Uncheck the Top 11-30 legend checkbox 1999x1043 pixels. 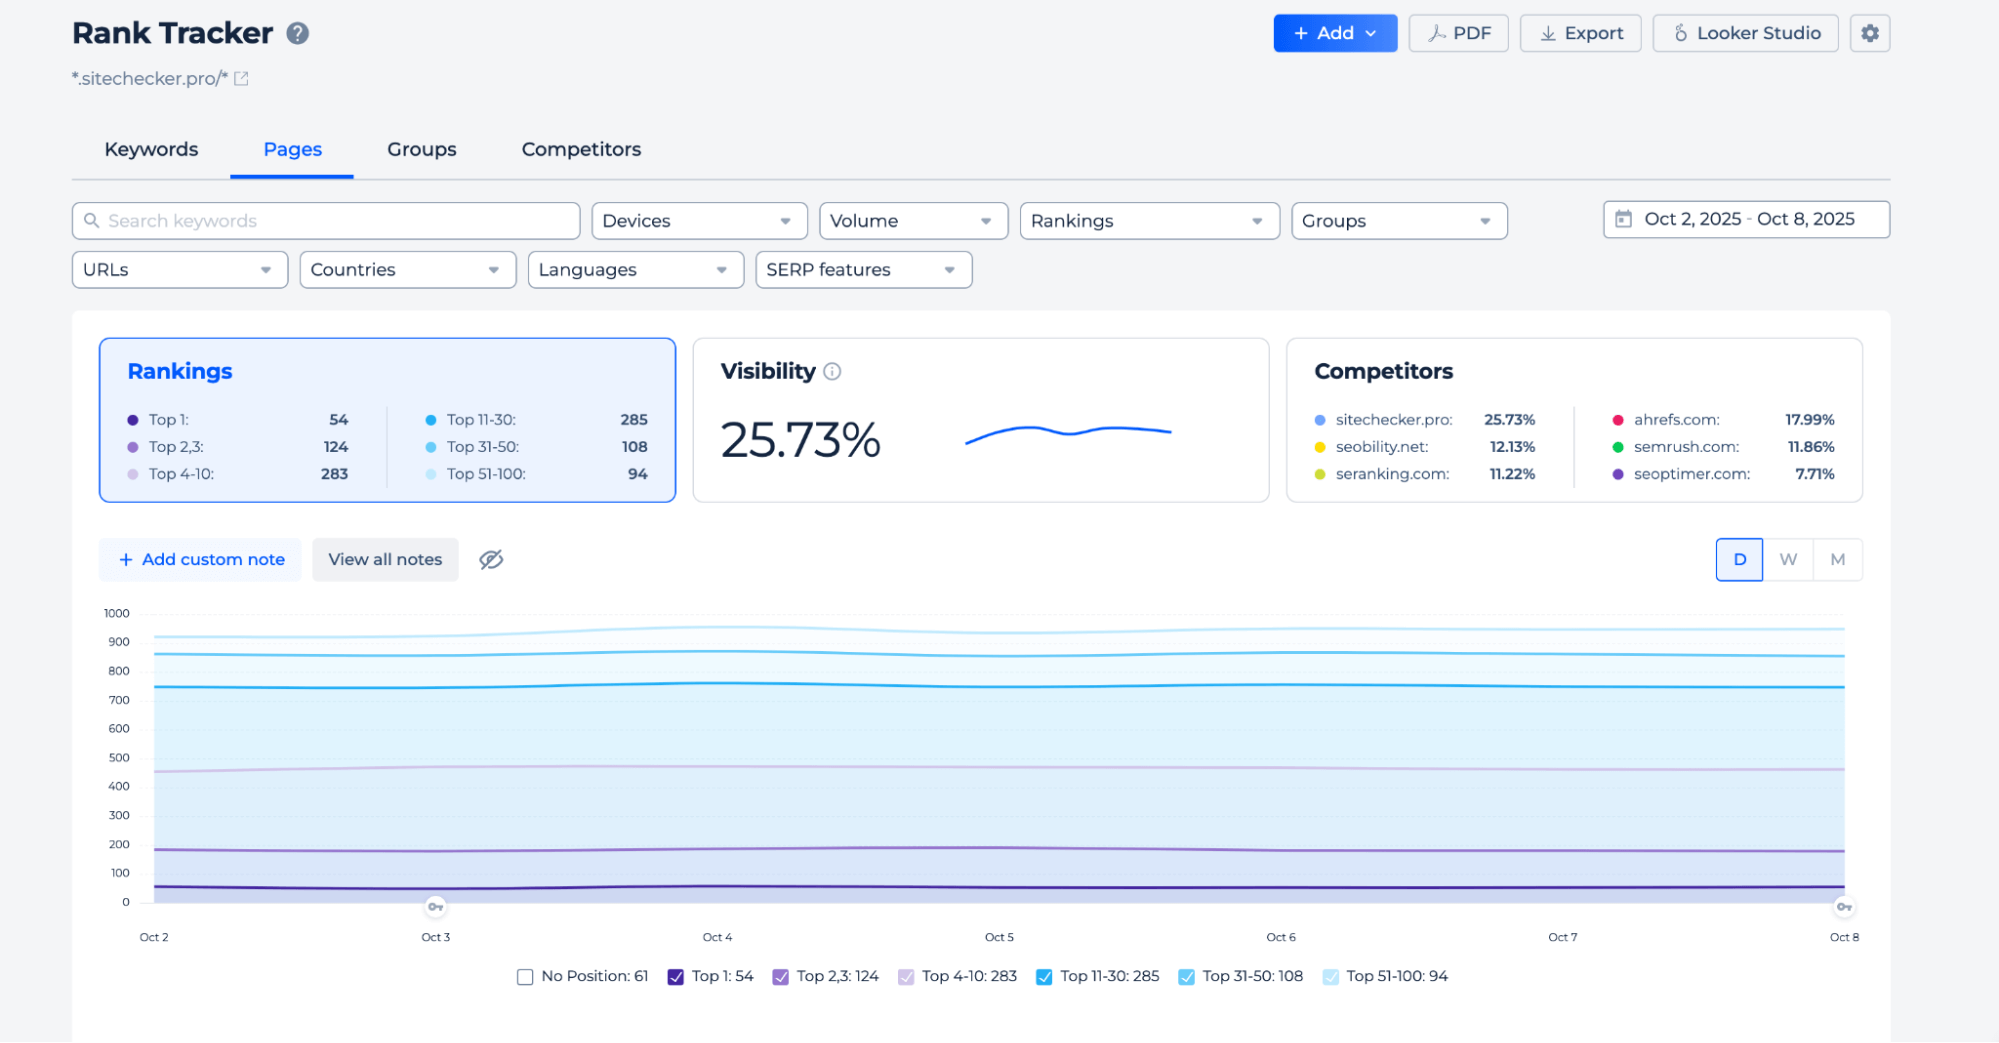1044,977
